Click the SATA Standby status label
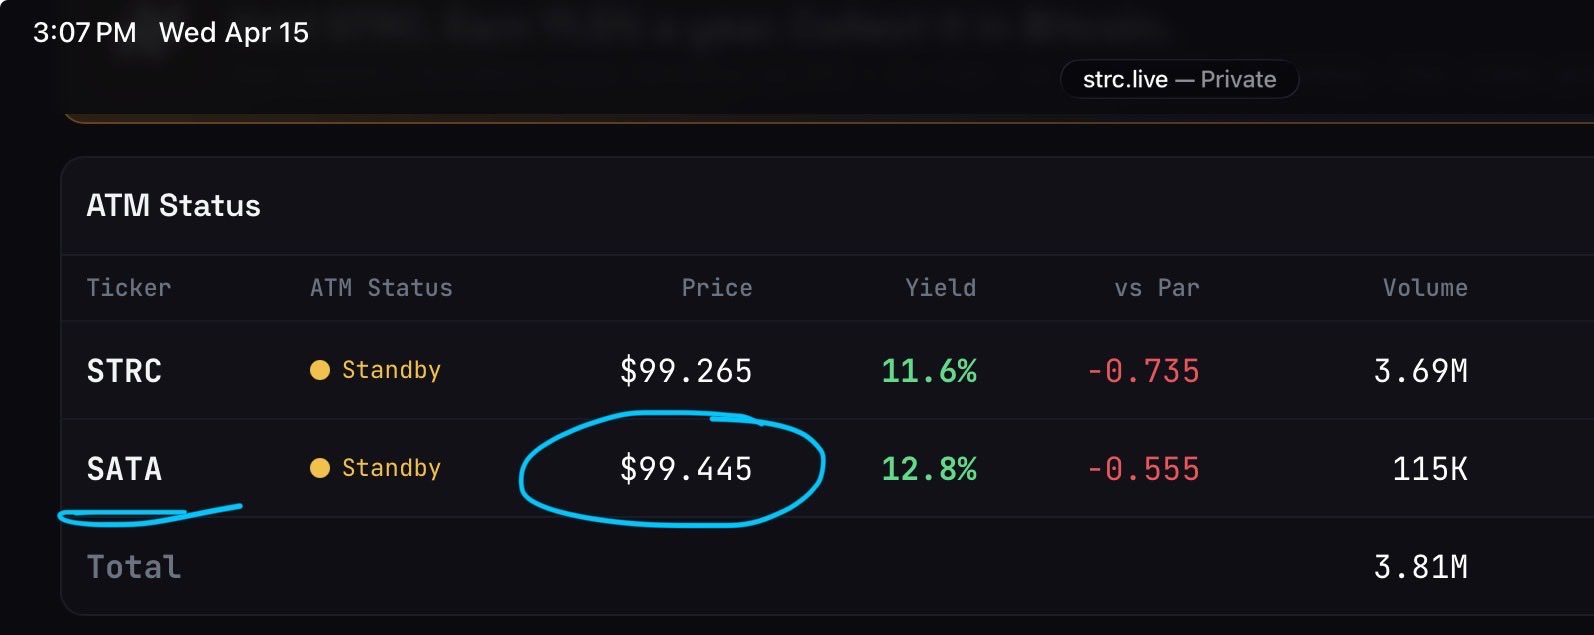This screenshot has width=1594, height=635. pos(391,468)
